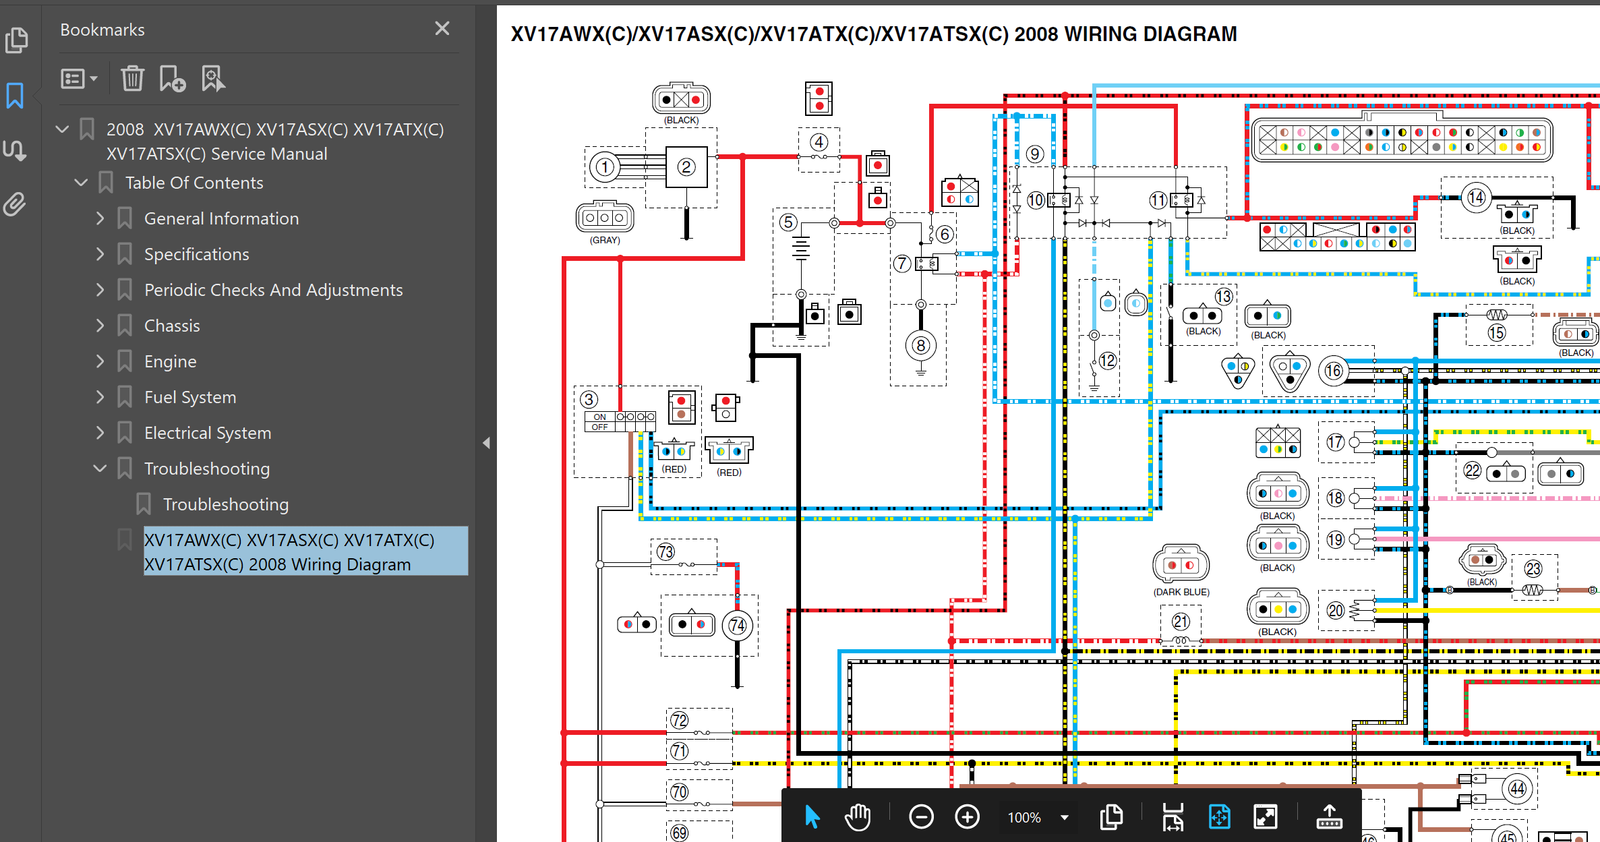1600x842 pixels.
Task: Go to Periodic Checks And Adjustments
Action: click(x=273, y=290)
